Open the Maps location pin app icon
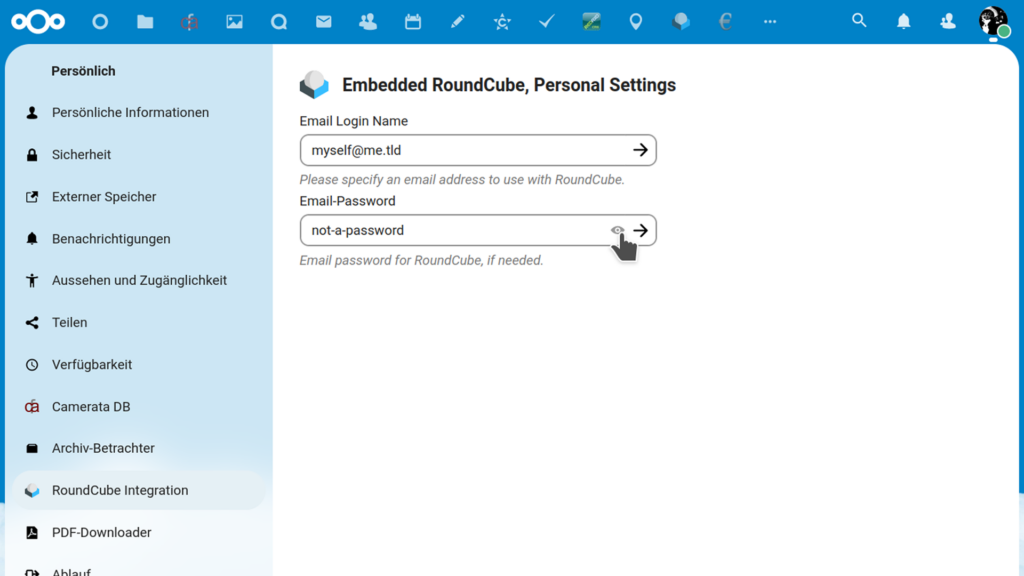Image resolution: width=1024 pixels, height=576 pixels. pyautogui.click(x=635, y=20)
